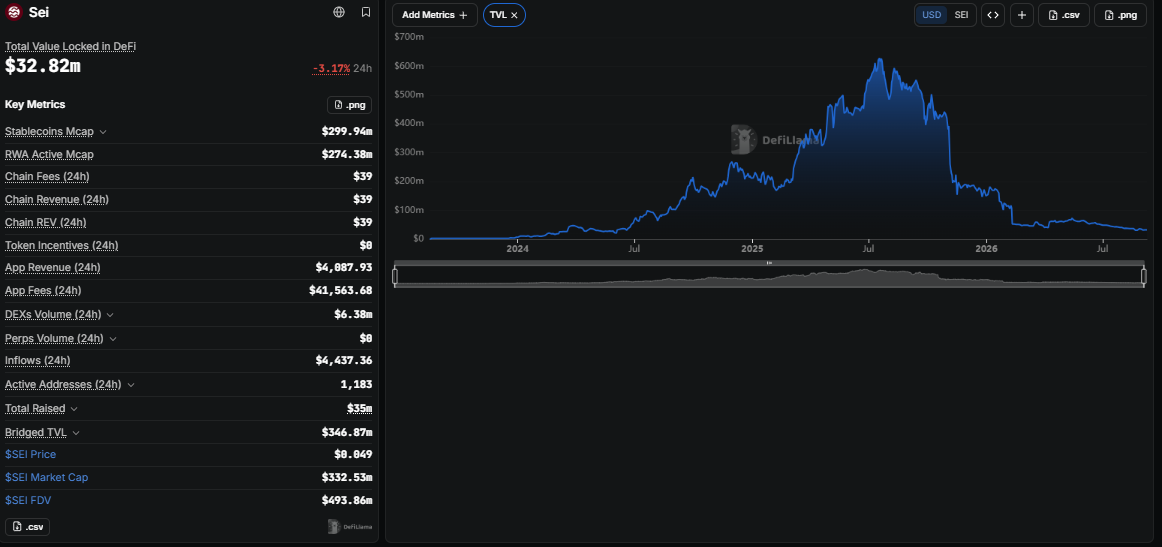
Task: Click the Chain REV (24h) label
Action: 45,222
